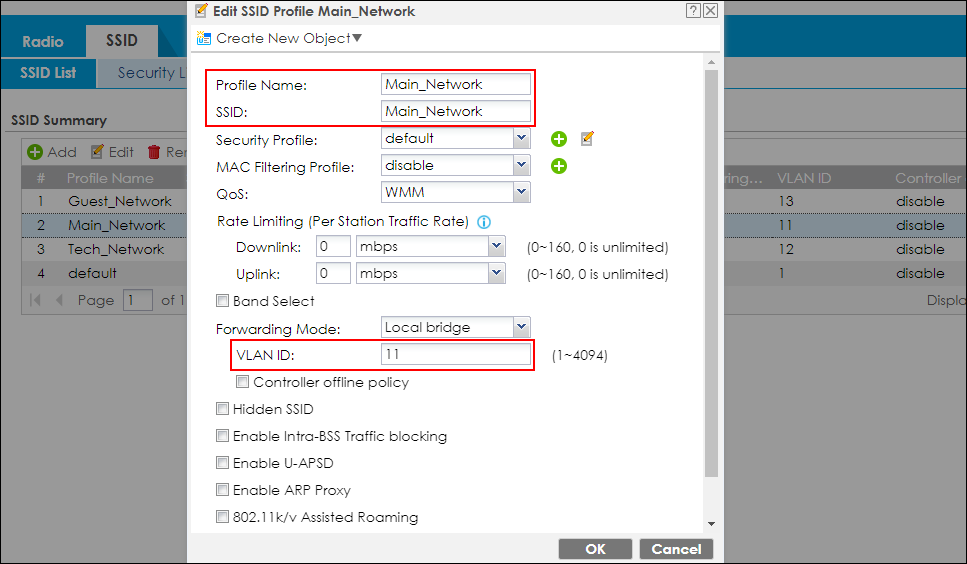
Task: Open the MAC Filtering Profile dropdown
Action: [x=521, y=165]
